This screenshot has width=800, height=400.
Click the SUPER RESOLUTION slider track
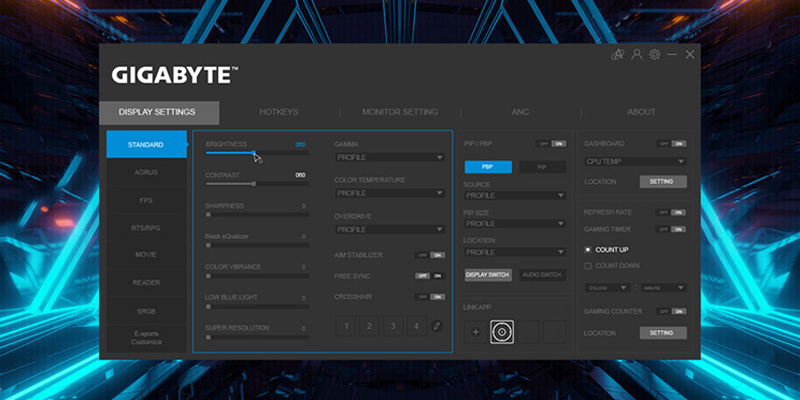coord(257,337)
